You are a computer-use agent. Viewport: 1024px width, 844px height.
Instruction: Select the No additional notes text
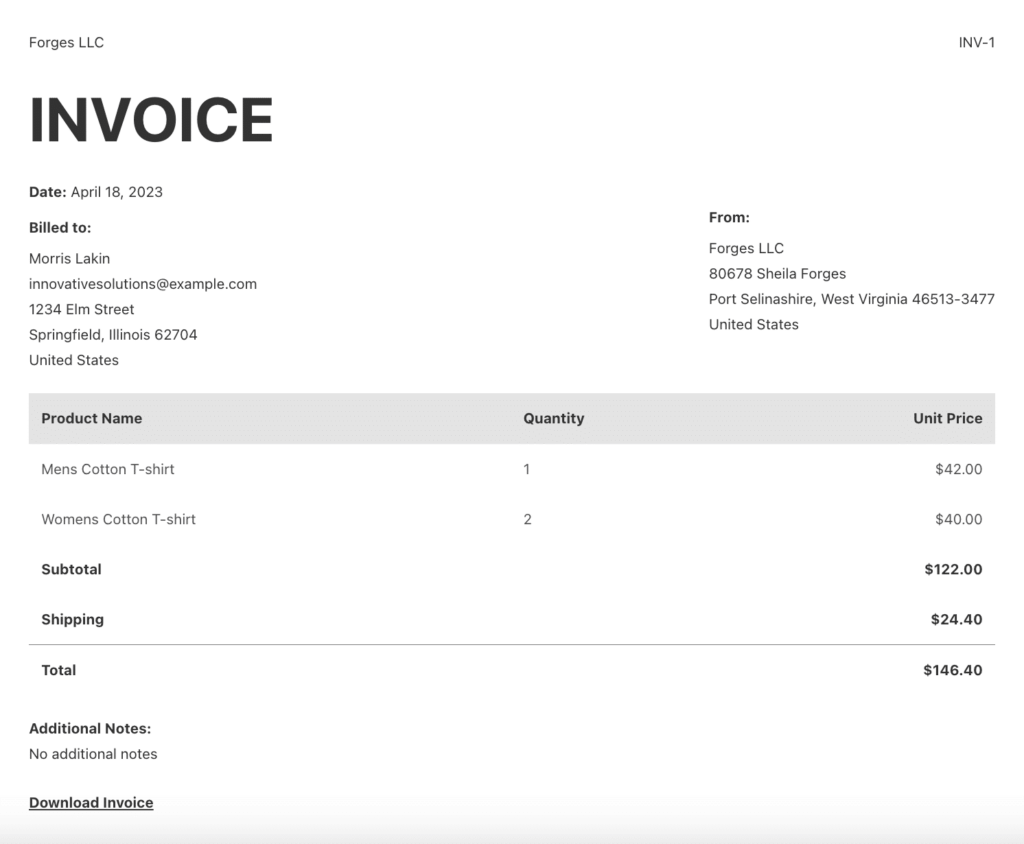[93, 754]
